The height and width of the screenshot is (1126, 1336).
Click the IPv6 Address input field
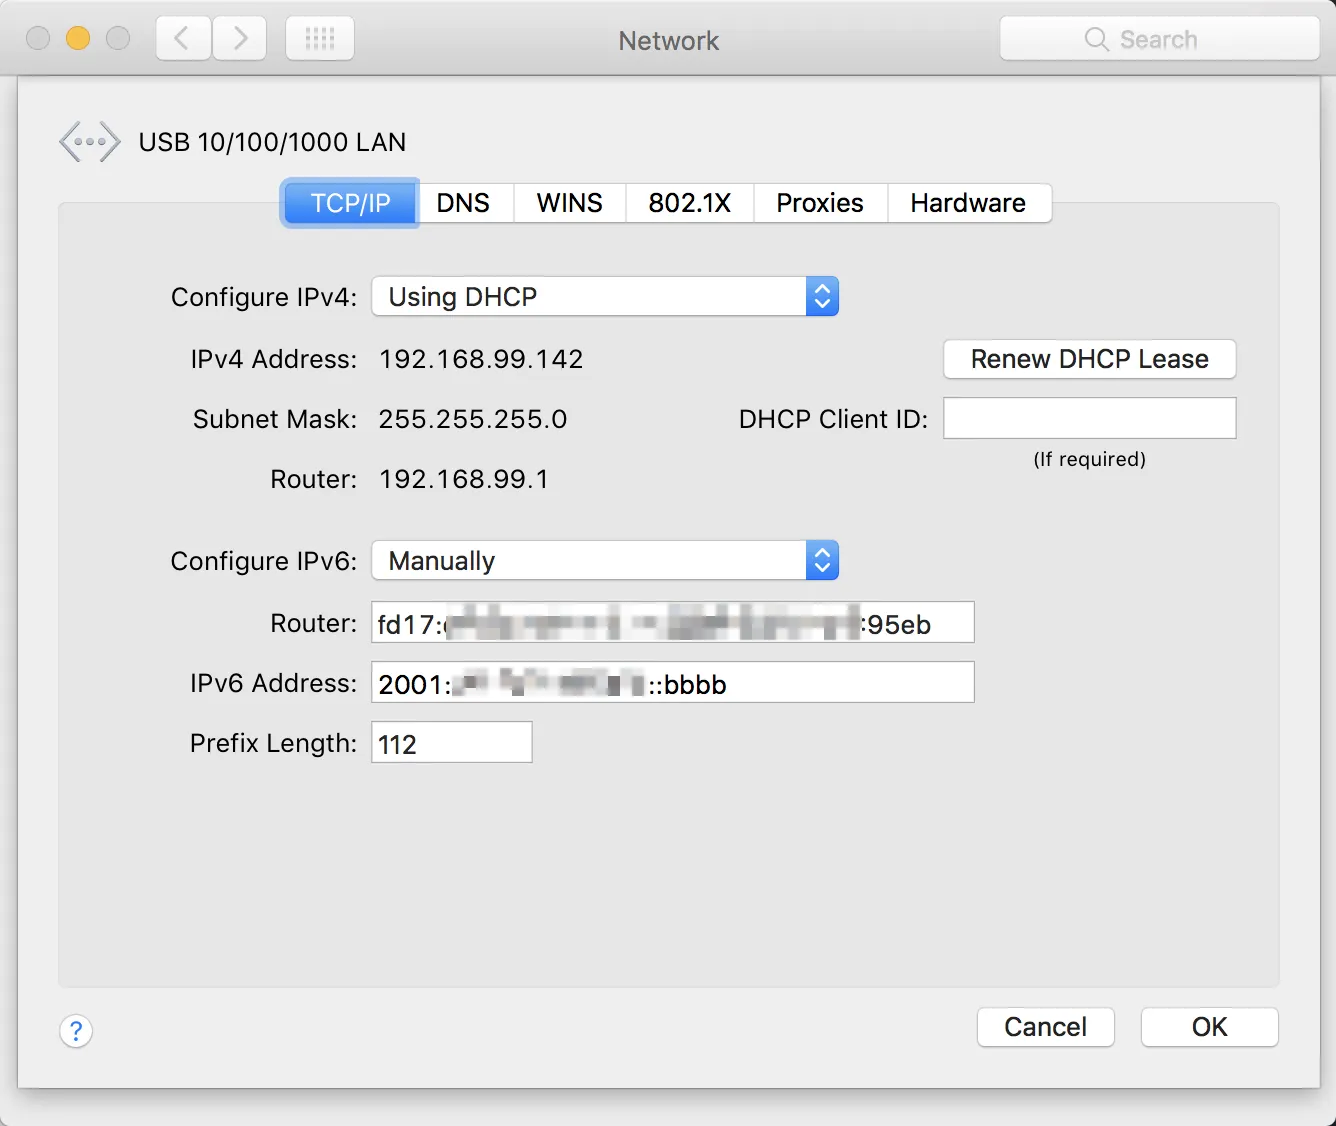pos(673,682)
